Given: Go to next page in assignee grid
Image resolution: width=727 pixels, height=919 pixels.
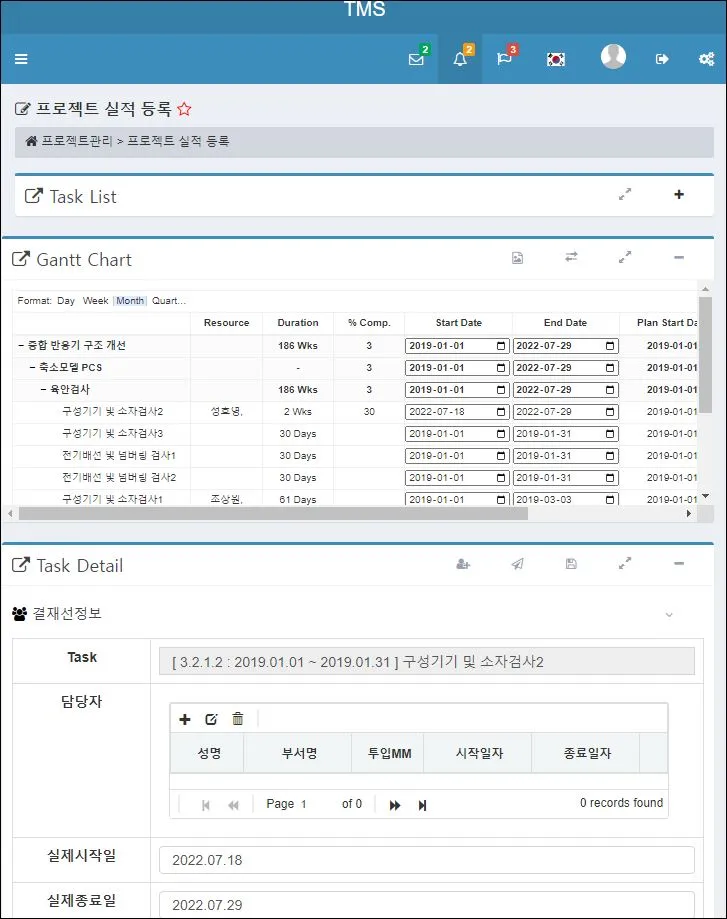Looking at the screenshot, I should 395,805.
